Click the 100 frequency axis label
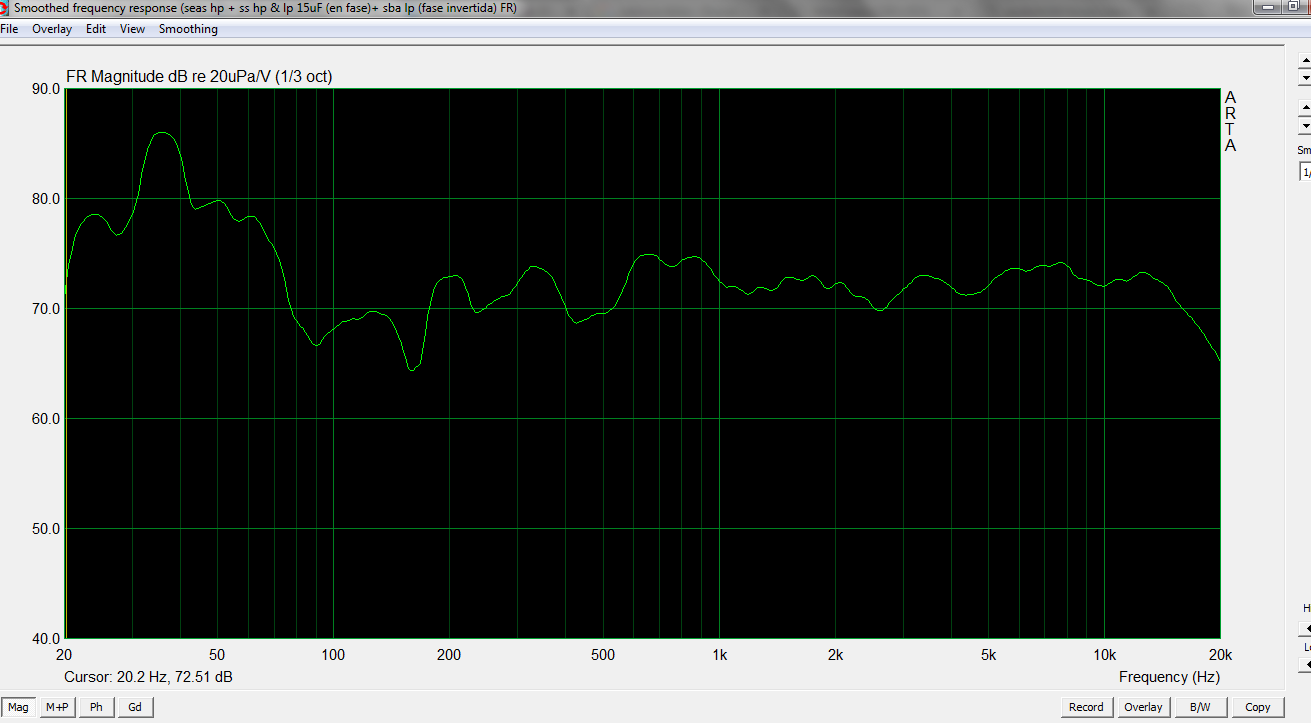The width and height of the screenshot is (1311, 723). 333,655
